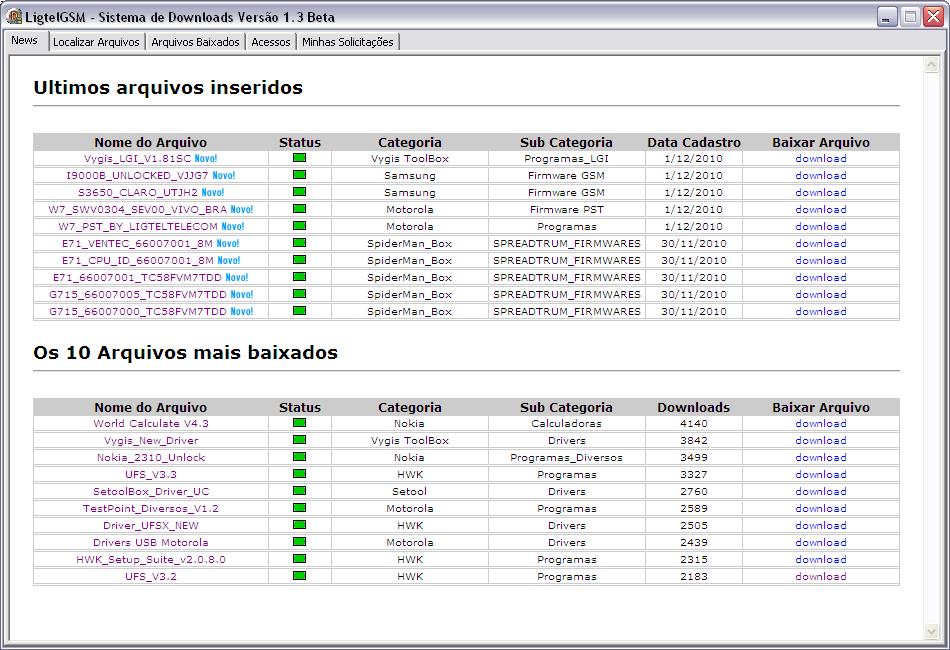Viewport: 950px width, 650px height.
Task: Click status icon for E71_VENTEC_66007001_8M
Action: click(x=299, y=243)
